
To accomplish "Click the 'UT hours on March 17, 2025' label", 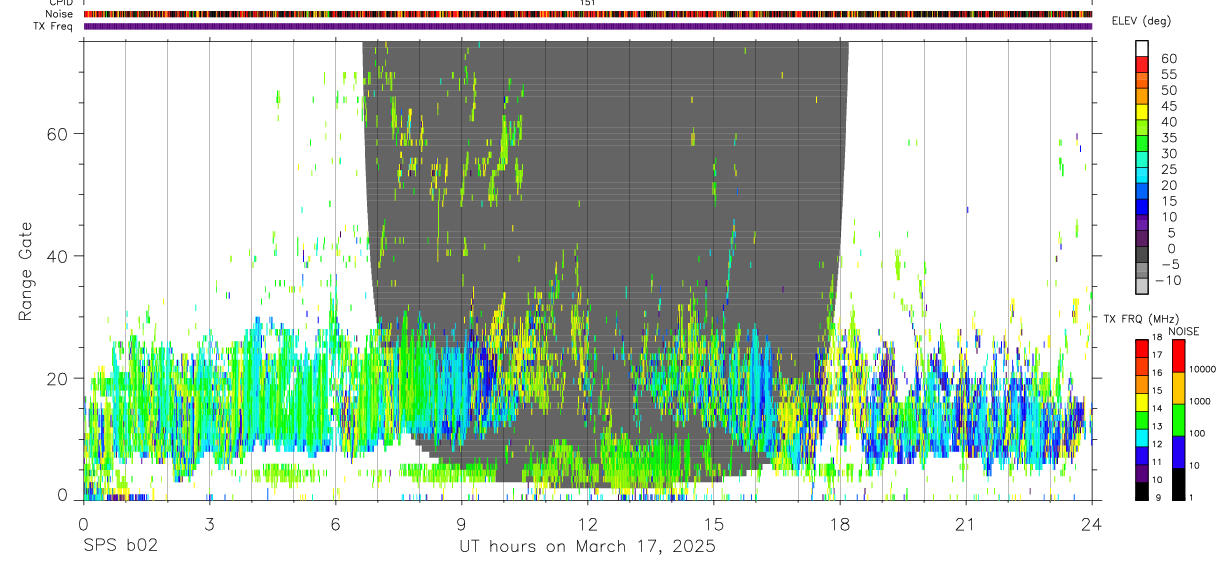I will tap(587, 547).
